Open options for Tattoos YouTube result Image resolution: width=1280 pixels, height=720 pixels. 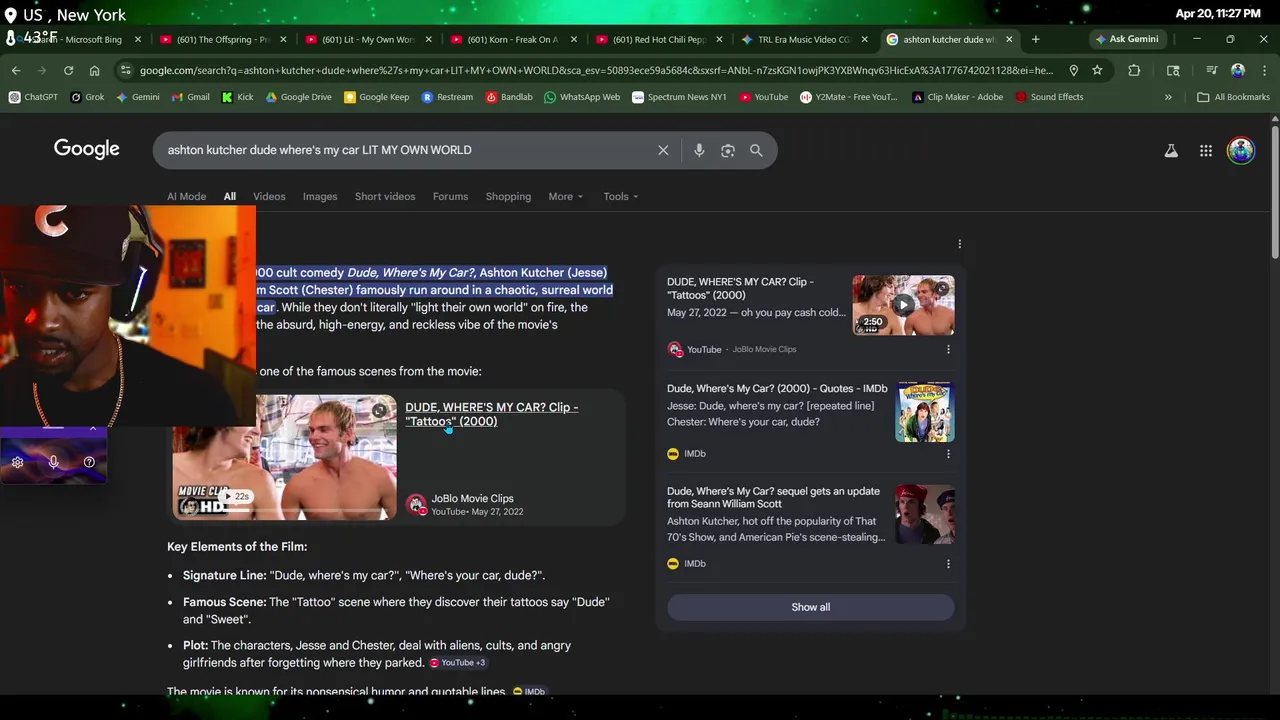pyautogui.click(x=948, y=349)
